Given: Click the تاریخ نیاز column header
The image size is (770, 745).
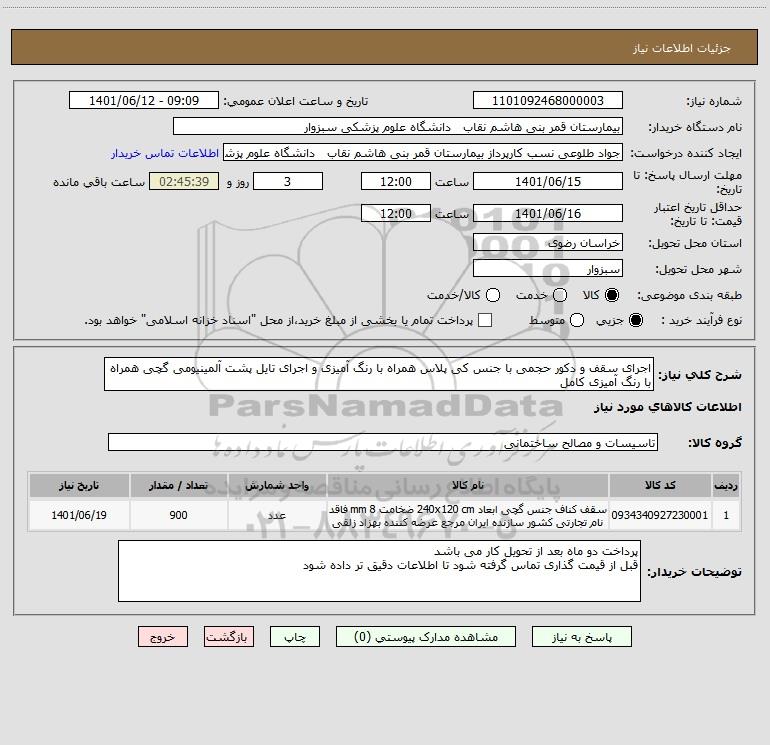Looking at the screenshot, I should [79, 485].
